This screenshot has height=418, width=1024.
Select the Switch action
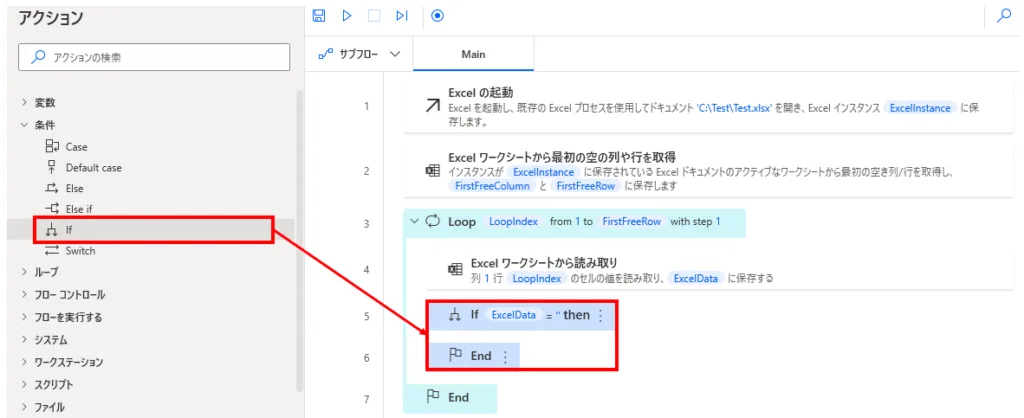point(80,251)
